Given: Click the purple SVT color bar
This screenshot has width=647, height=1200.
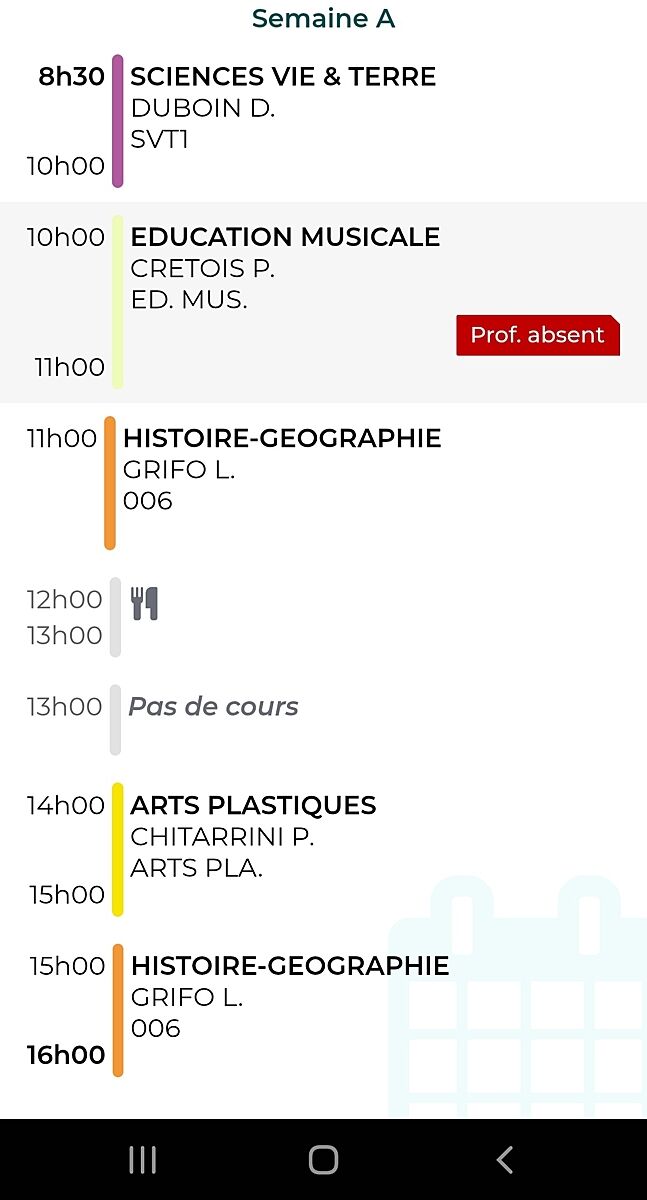Looking at the screenshot, I should pos(118,121).
